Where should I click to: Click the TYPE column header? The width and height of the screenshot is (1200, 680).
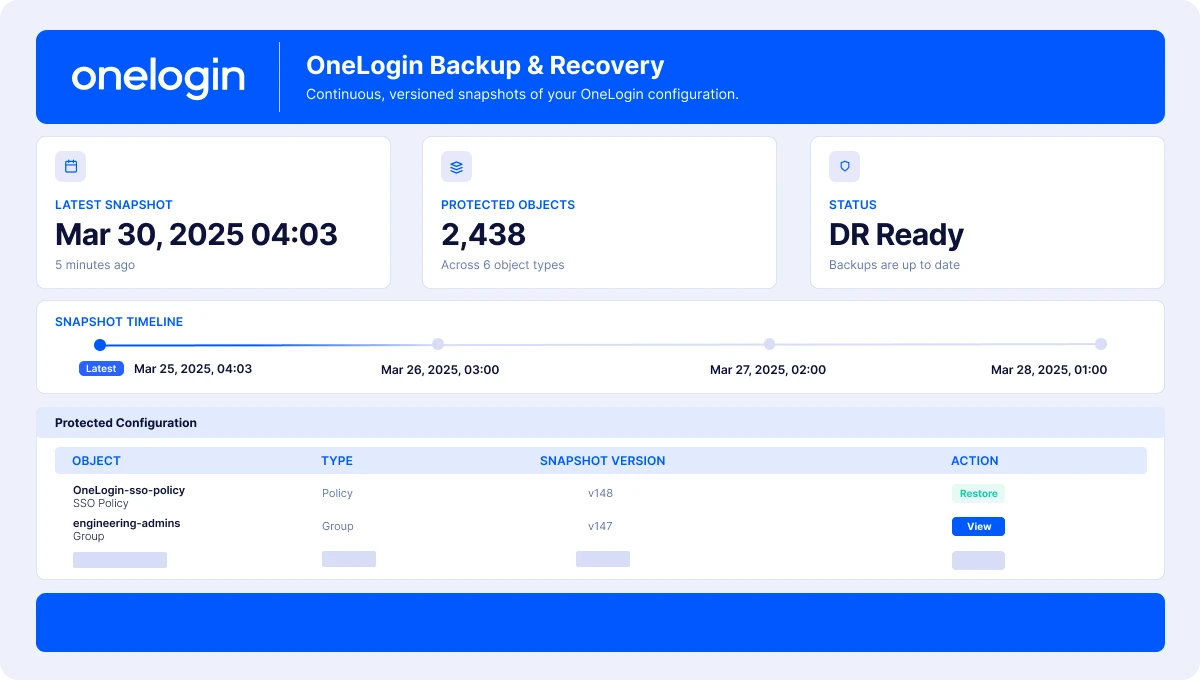[x=337, y=461]
